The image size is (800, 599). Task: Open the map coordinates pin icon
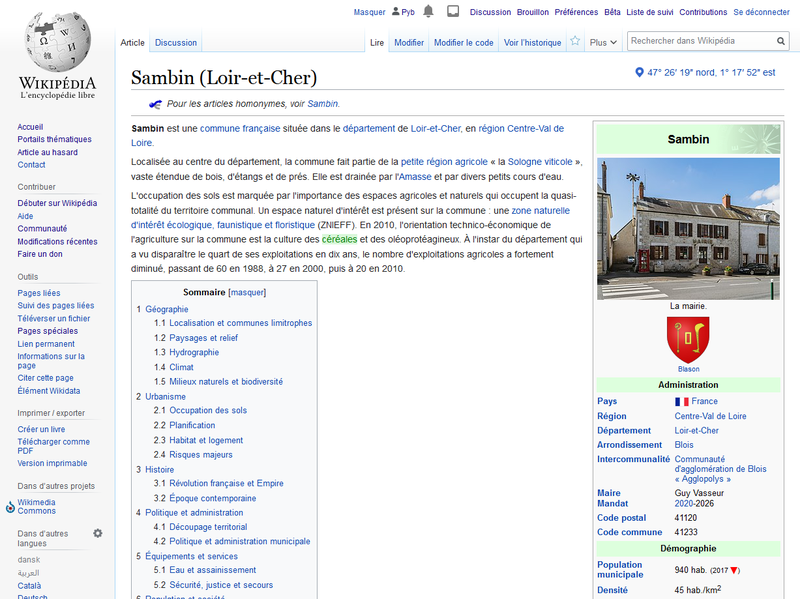point(639,72)
